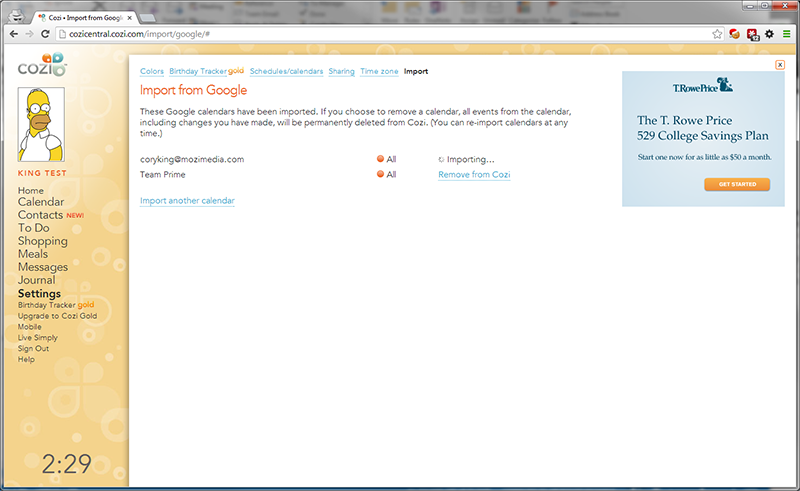Open Chrome menu hamburger icon
Image resolution: width=800 pixels, height=491 pixels.
coord(787,33)
